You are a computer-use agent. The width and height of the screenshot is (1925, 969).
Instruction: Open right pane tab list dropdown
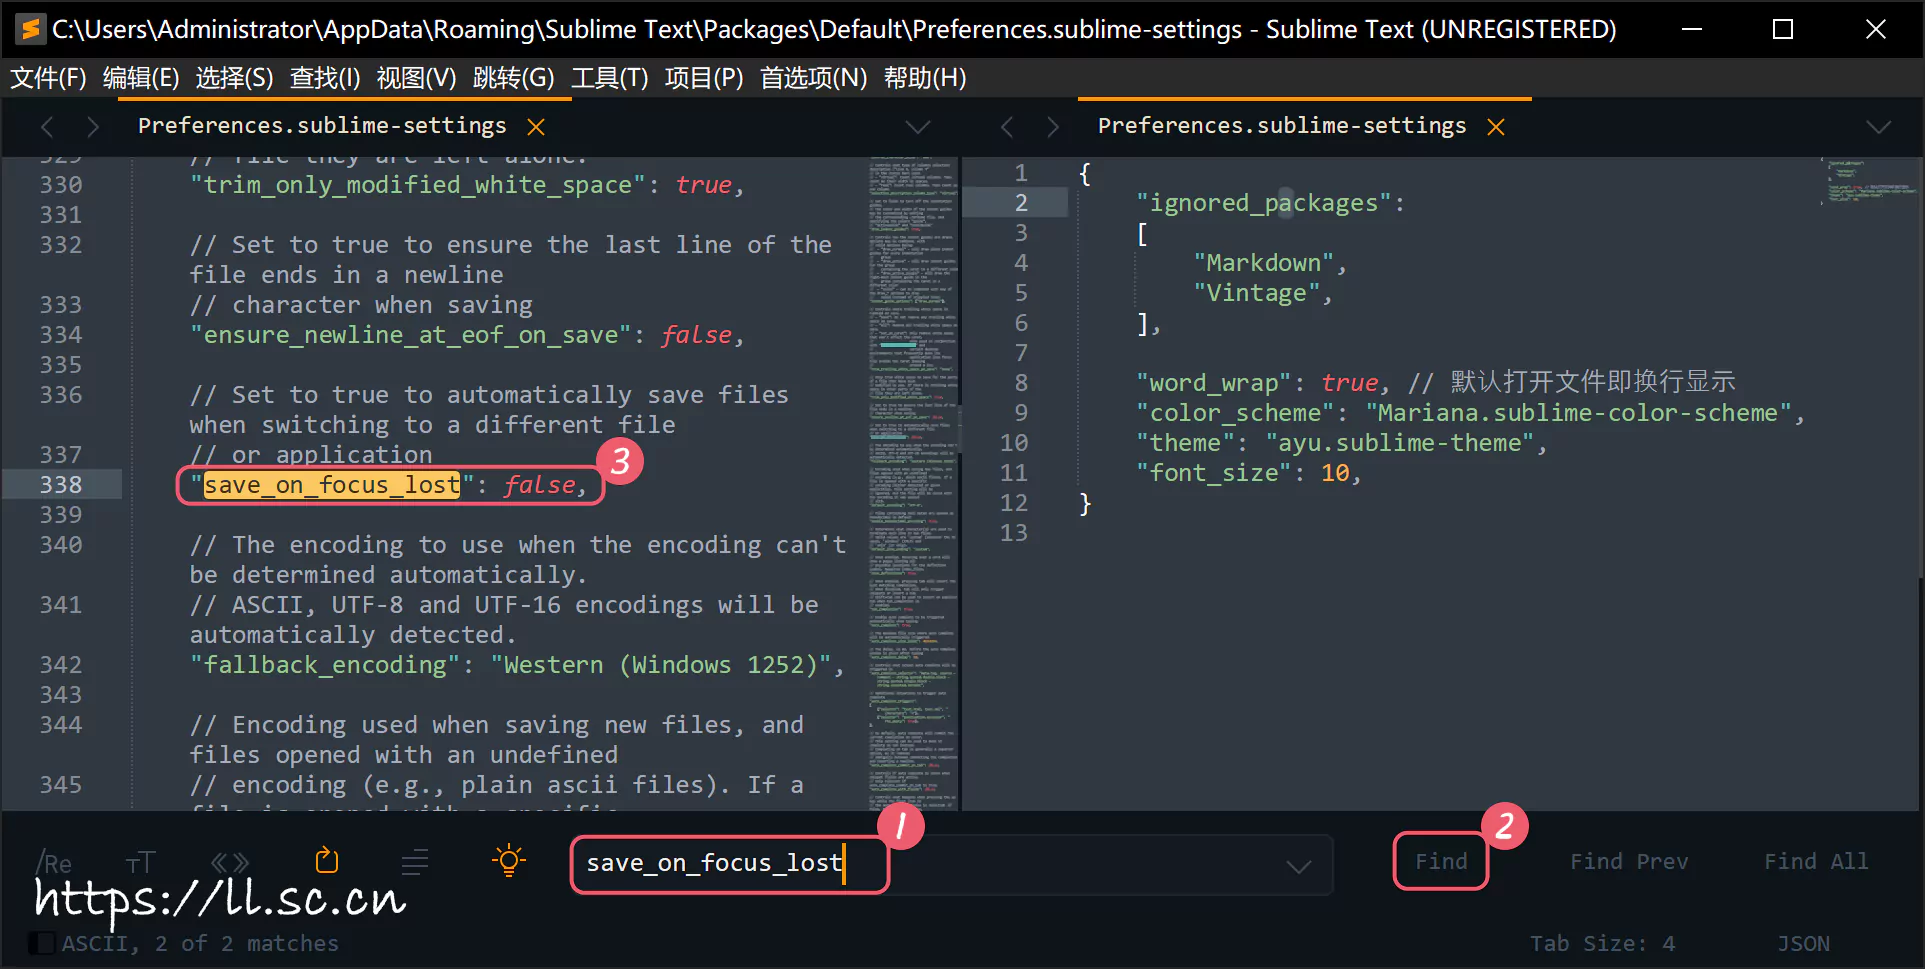tap(1879, 127)
